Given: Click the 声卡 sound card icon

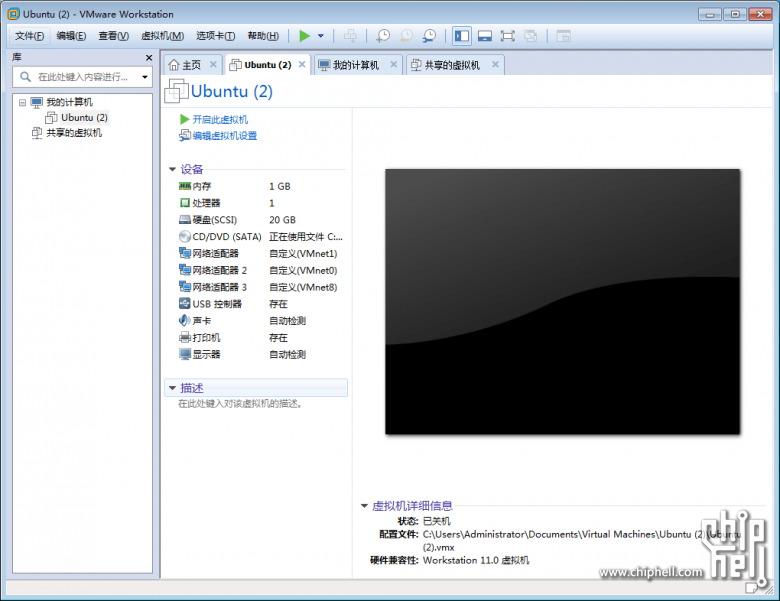Looking at the screenshot, I should pyautogui.click(x=185, y=320).
